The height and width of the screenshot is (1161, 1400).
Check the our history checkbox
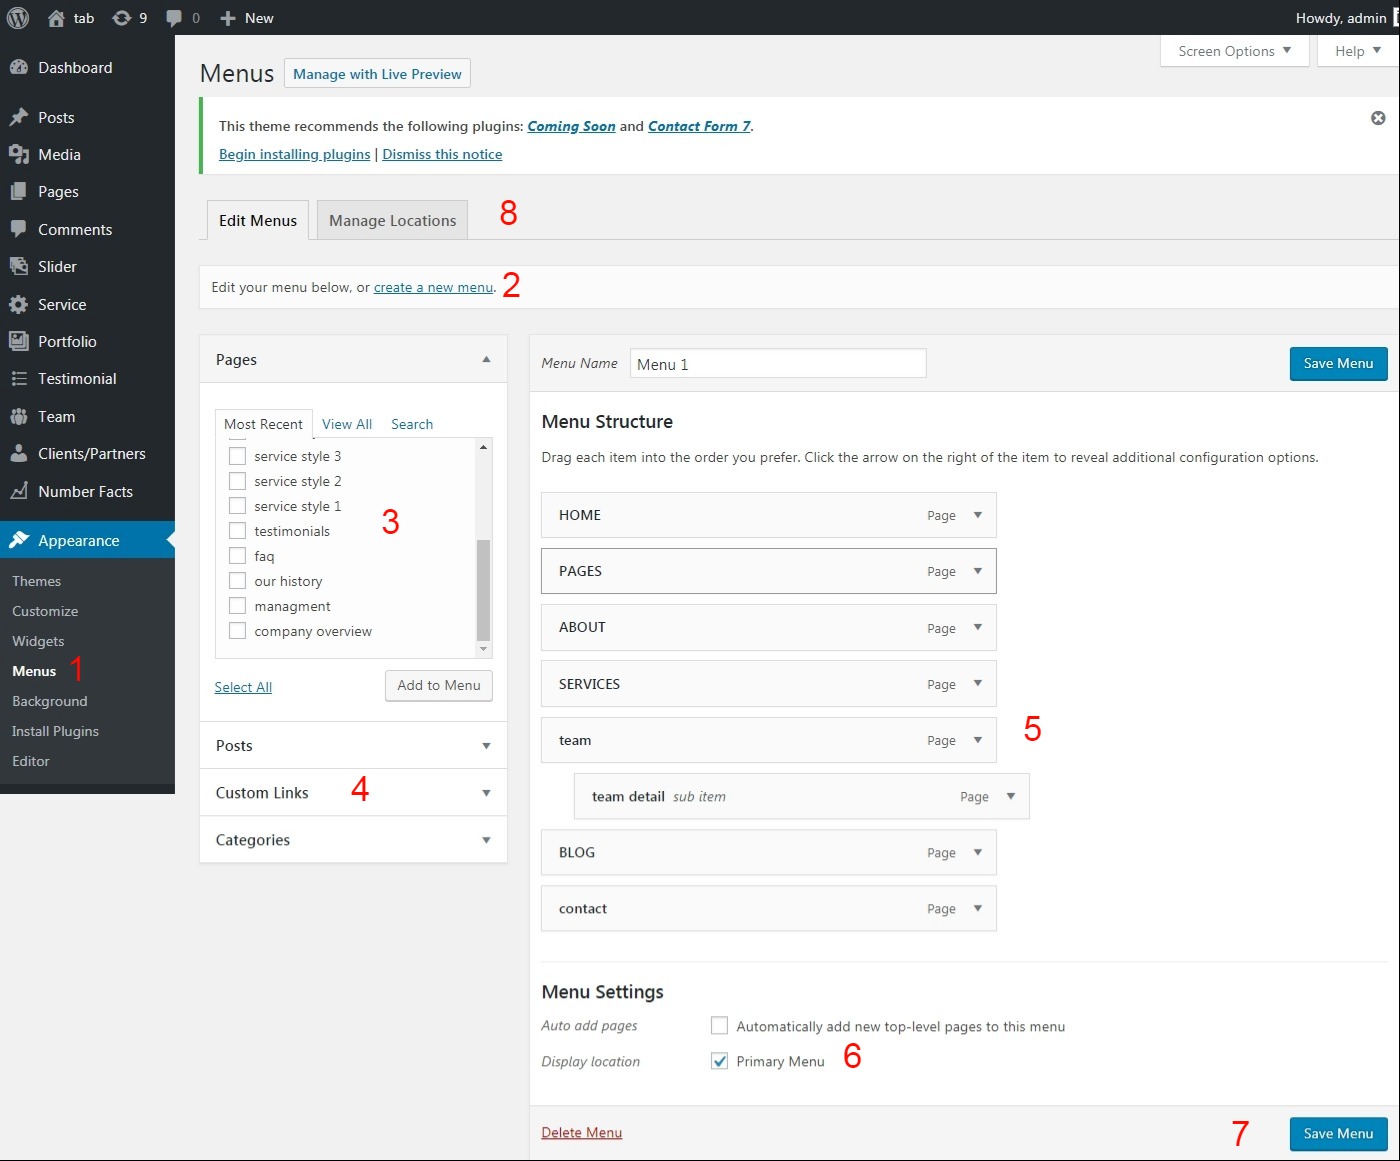pos(237,581)
